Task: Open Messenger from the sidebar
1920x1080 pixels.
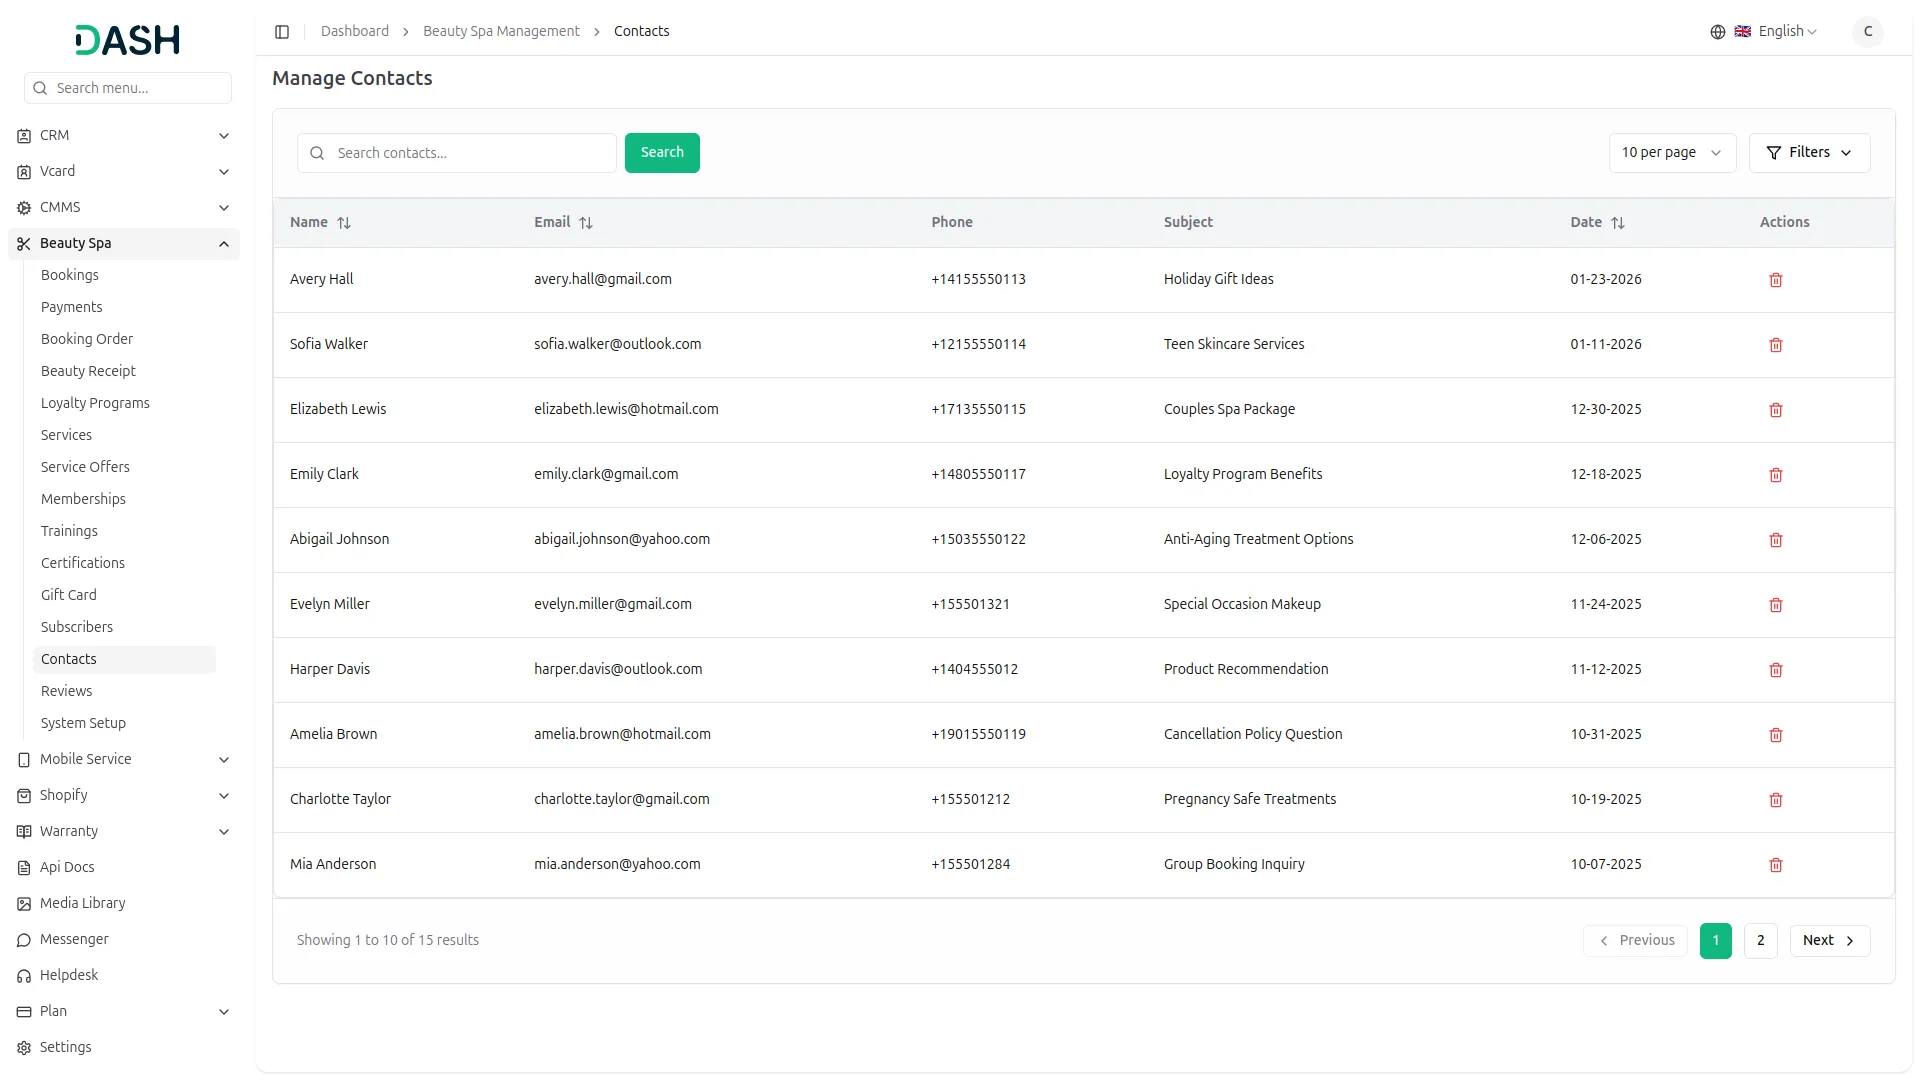Action: pyautogui.click(x=74, y=939)
